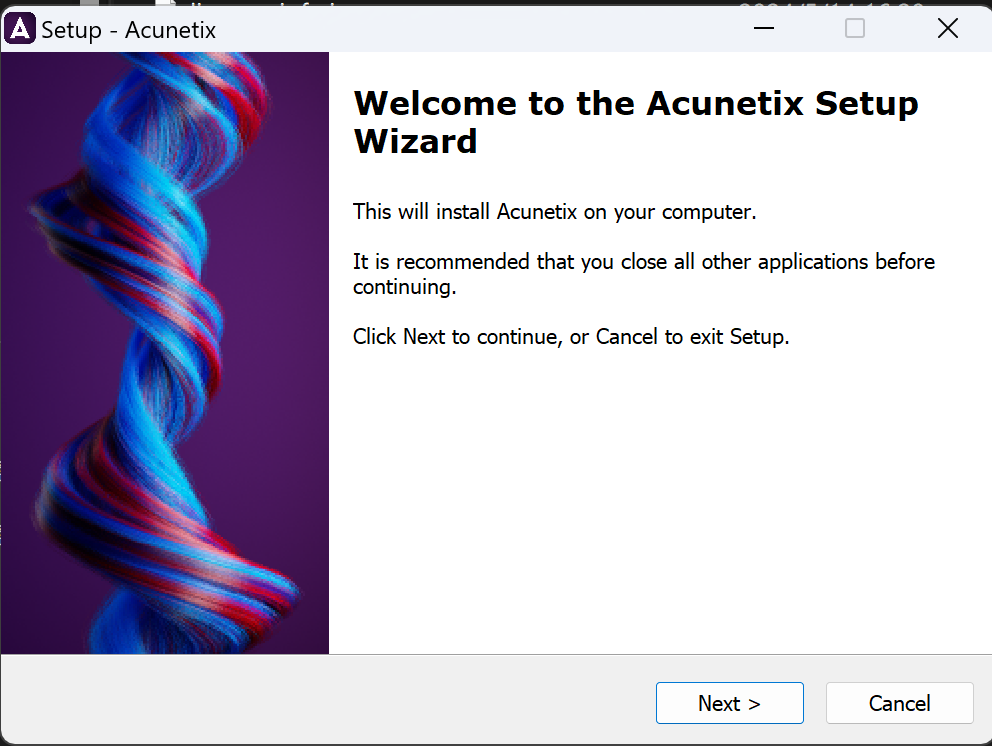This screenshot has width=992, height=746.
Task: Activate the highlighted Next > control
Action: pos(729,703)
